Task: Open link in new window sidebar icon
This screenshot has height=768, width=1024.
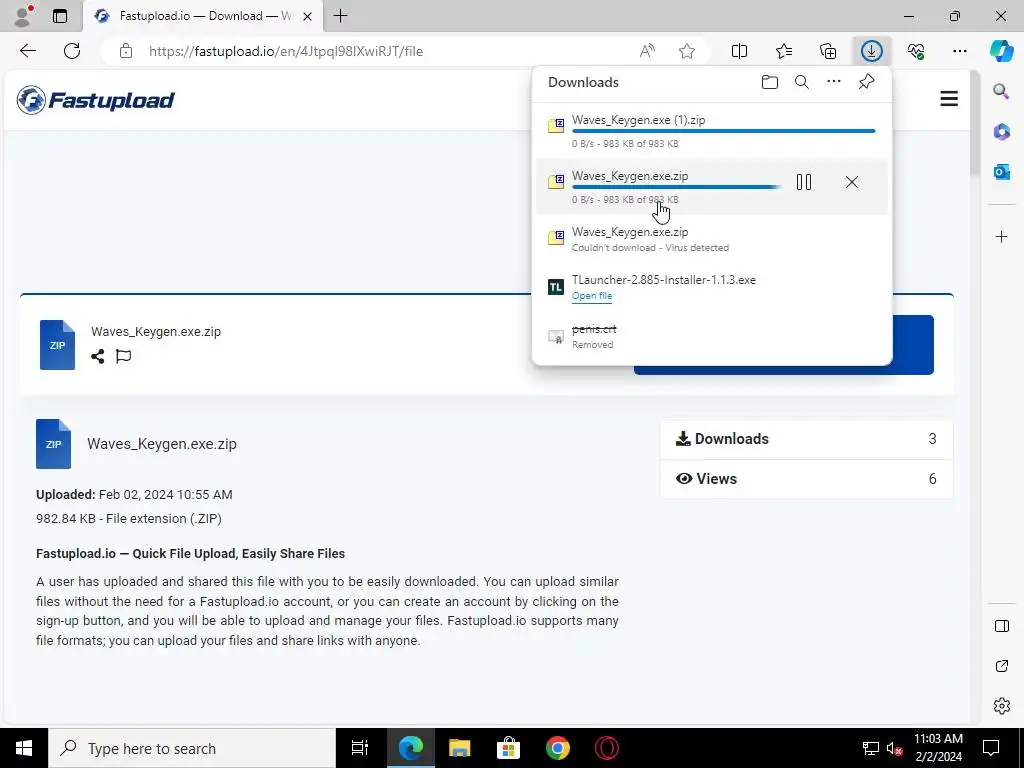Action: coord(1001,666)
